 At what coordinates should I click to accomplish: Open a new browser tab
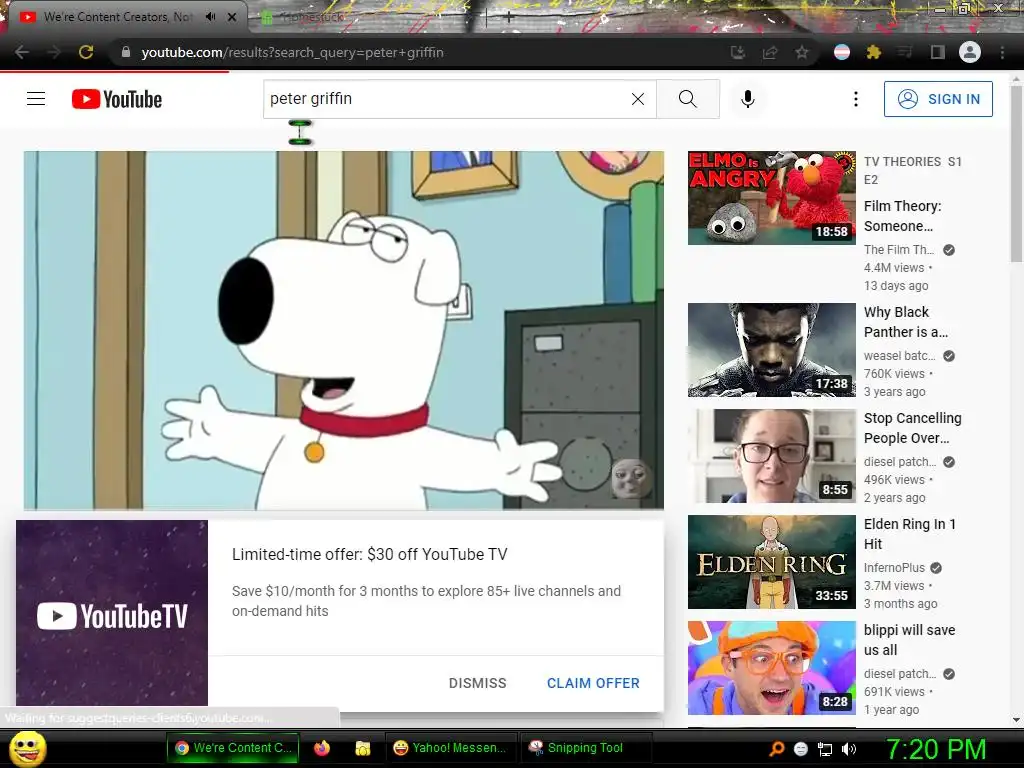(509, 18)
